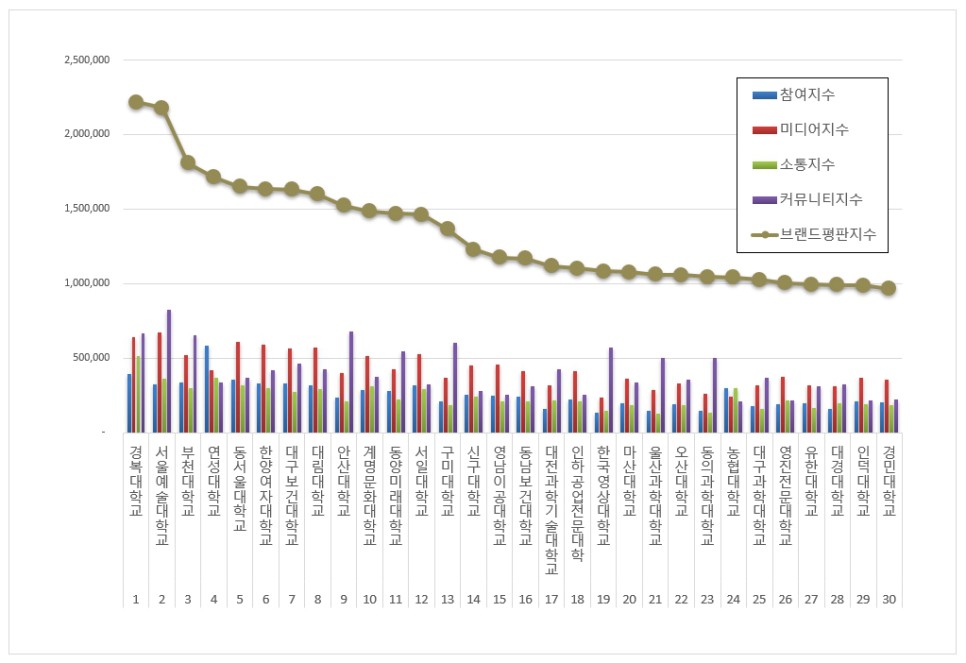Image resolution: width=966 pixels, height=663 pixels.
Task: Click rank number 1 below the chart
Action: [136, 600]
